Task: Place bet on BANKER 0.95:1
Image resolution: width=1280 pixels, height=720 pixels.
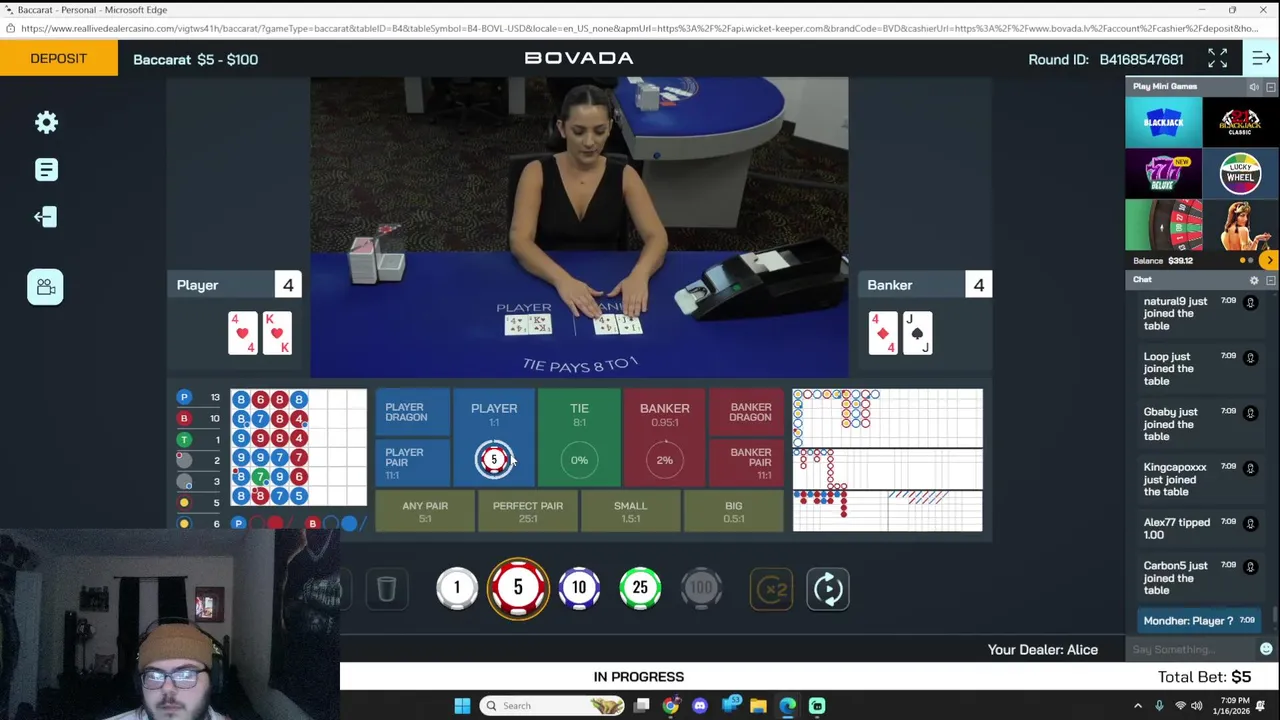Action: [x=664, y=438]
